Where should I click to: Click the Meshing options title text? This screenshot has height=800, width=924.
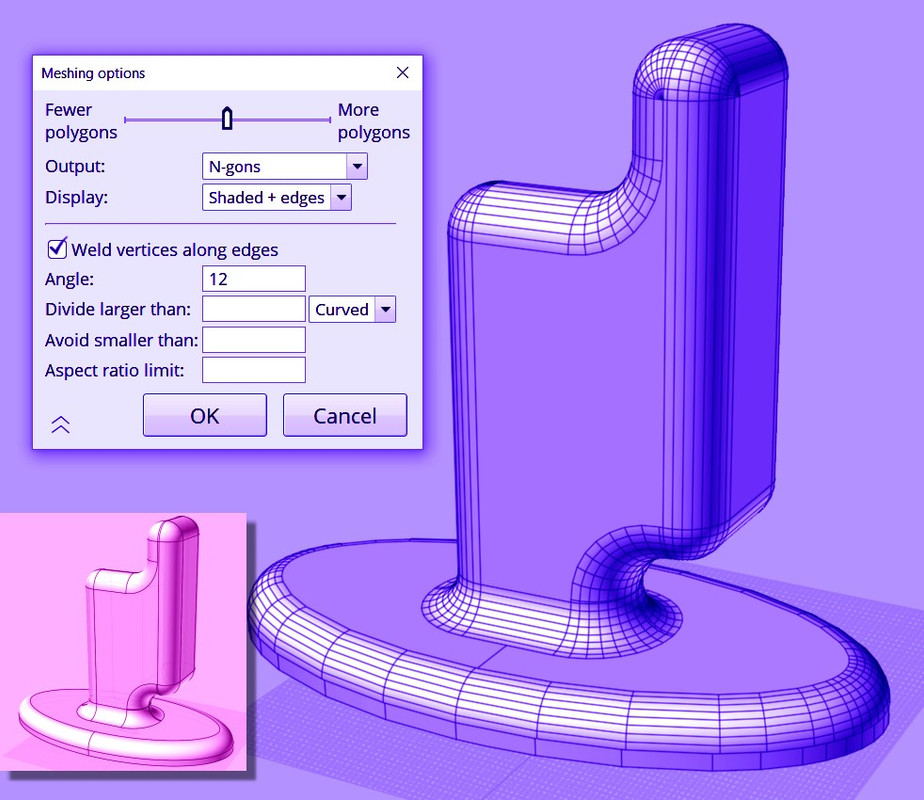[93, 73]
